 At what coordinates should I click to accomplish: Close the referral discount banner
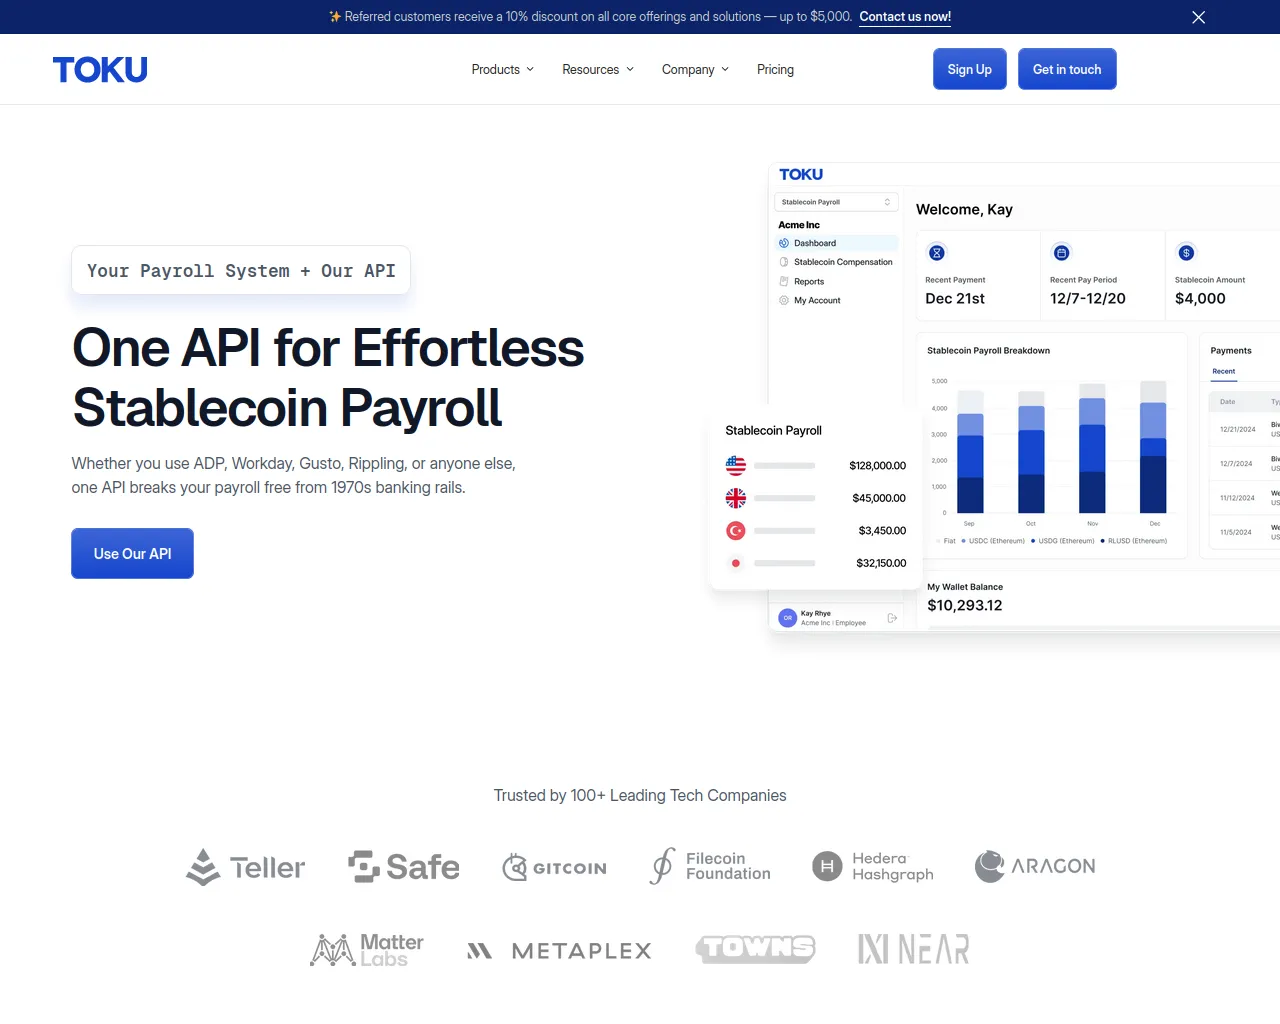coord(1198,17)
